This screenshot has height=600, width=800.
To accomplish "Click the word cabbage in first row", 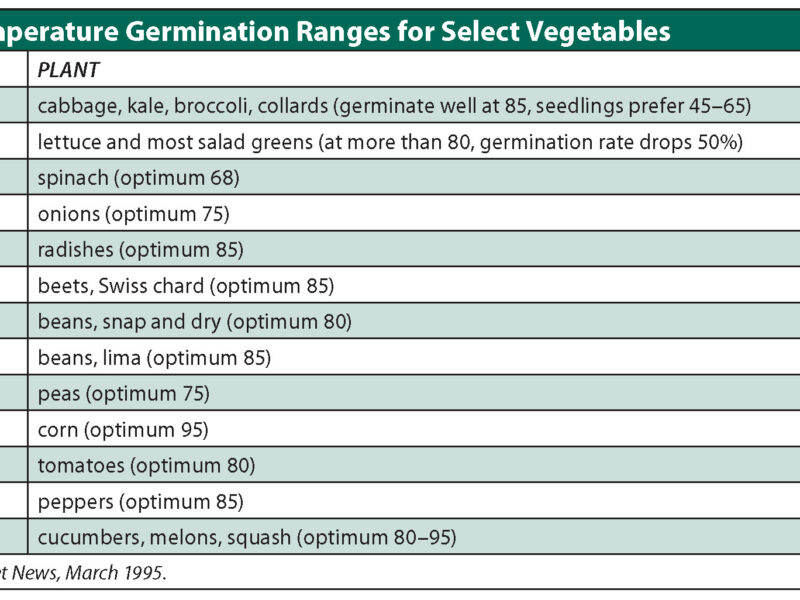I will (71, 106).
